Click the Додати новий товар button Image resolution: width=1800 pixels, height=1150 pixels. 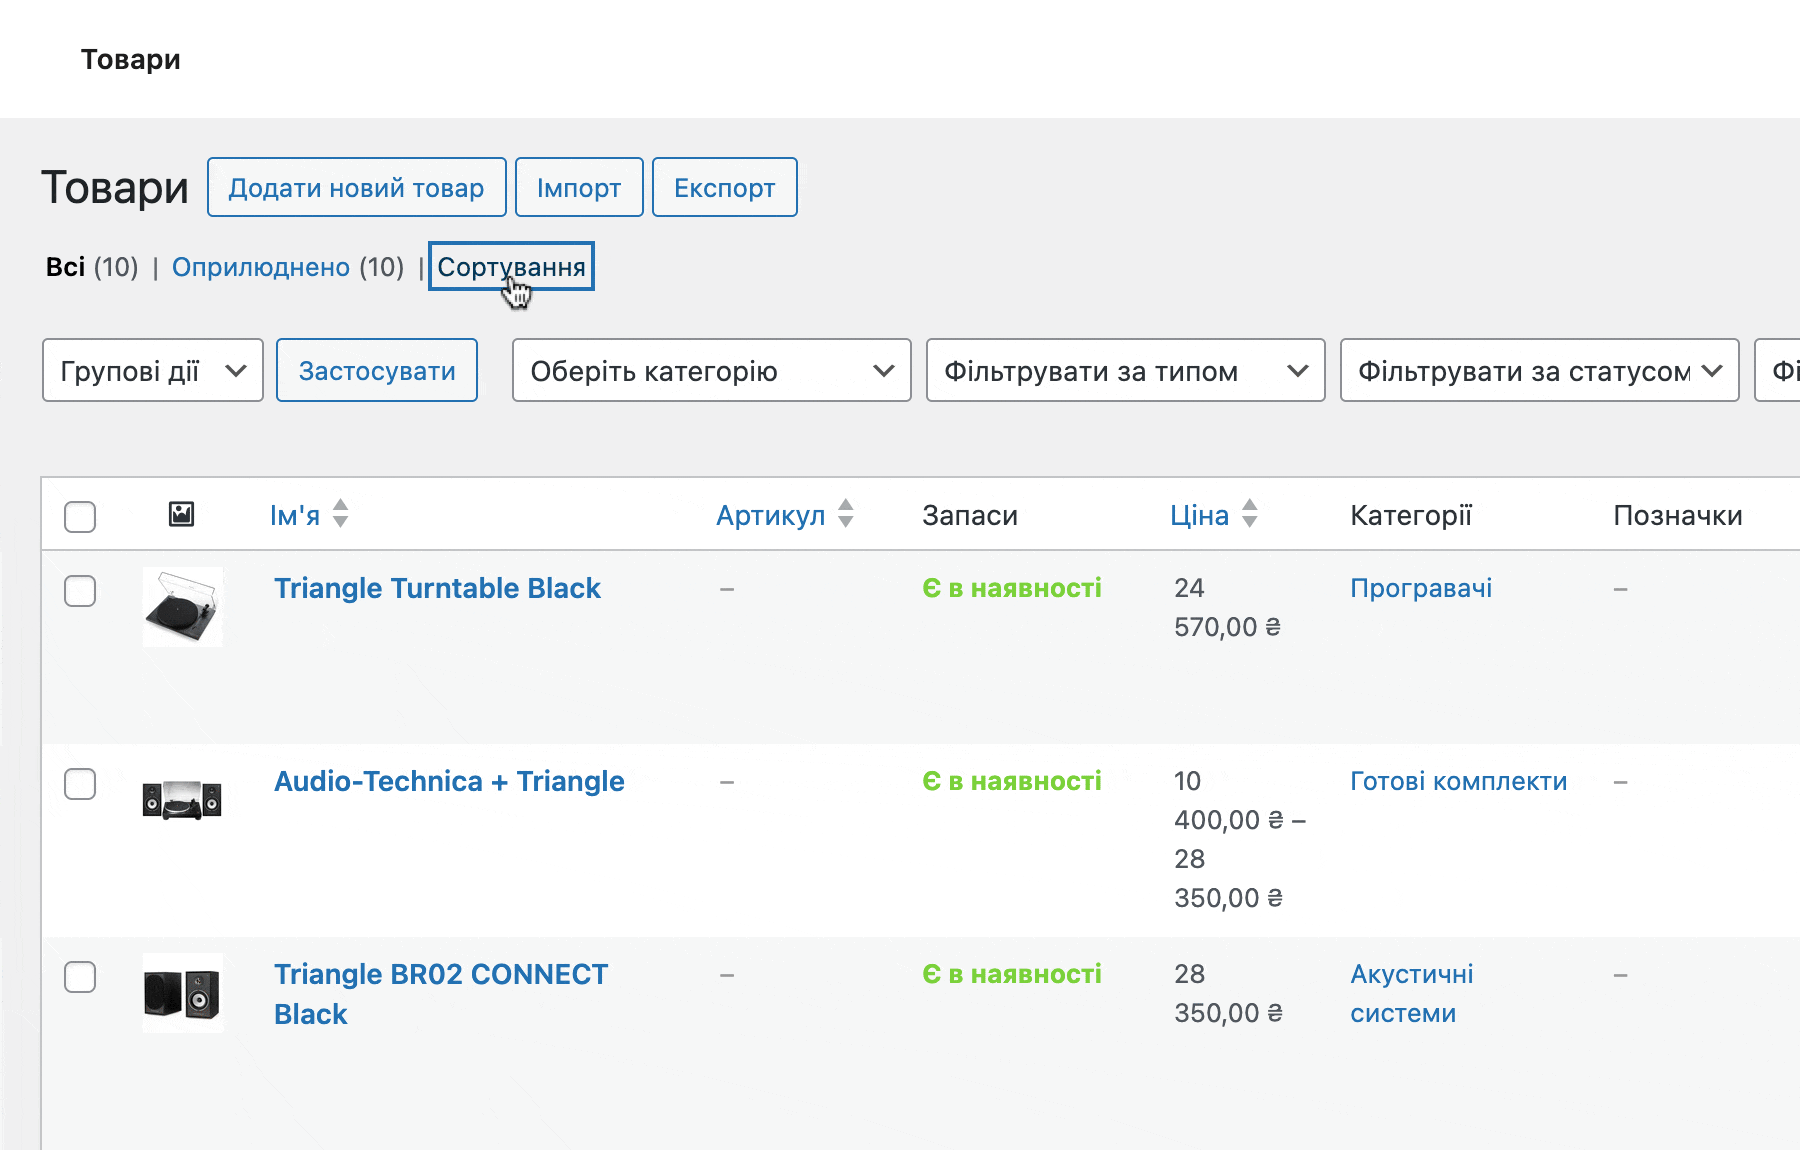coord(356,187)
